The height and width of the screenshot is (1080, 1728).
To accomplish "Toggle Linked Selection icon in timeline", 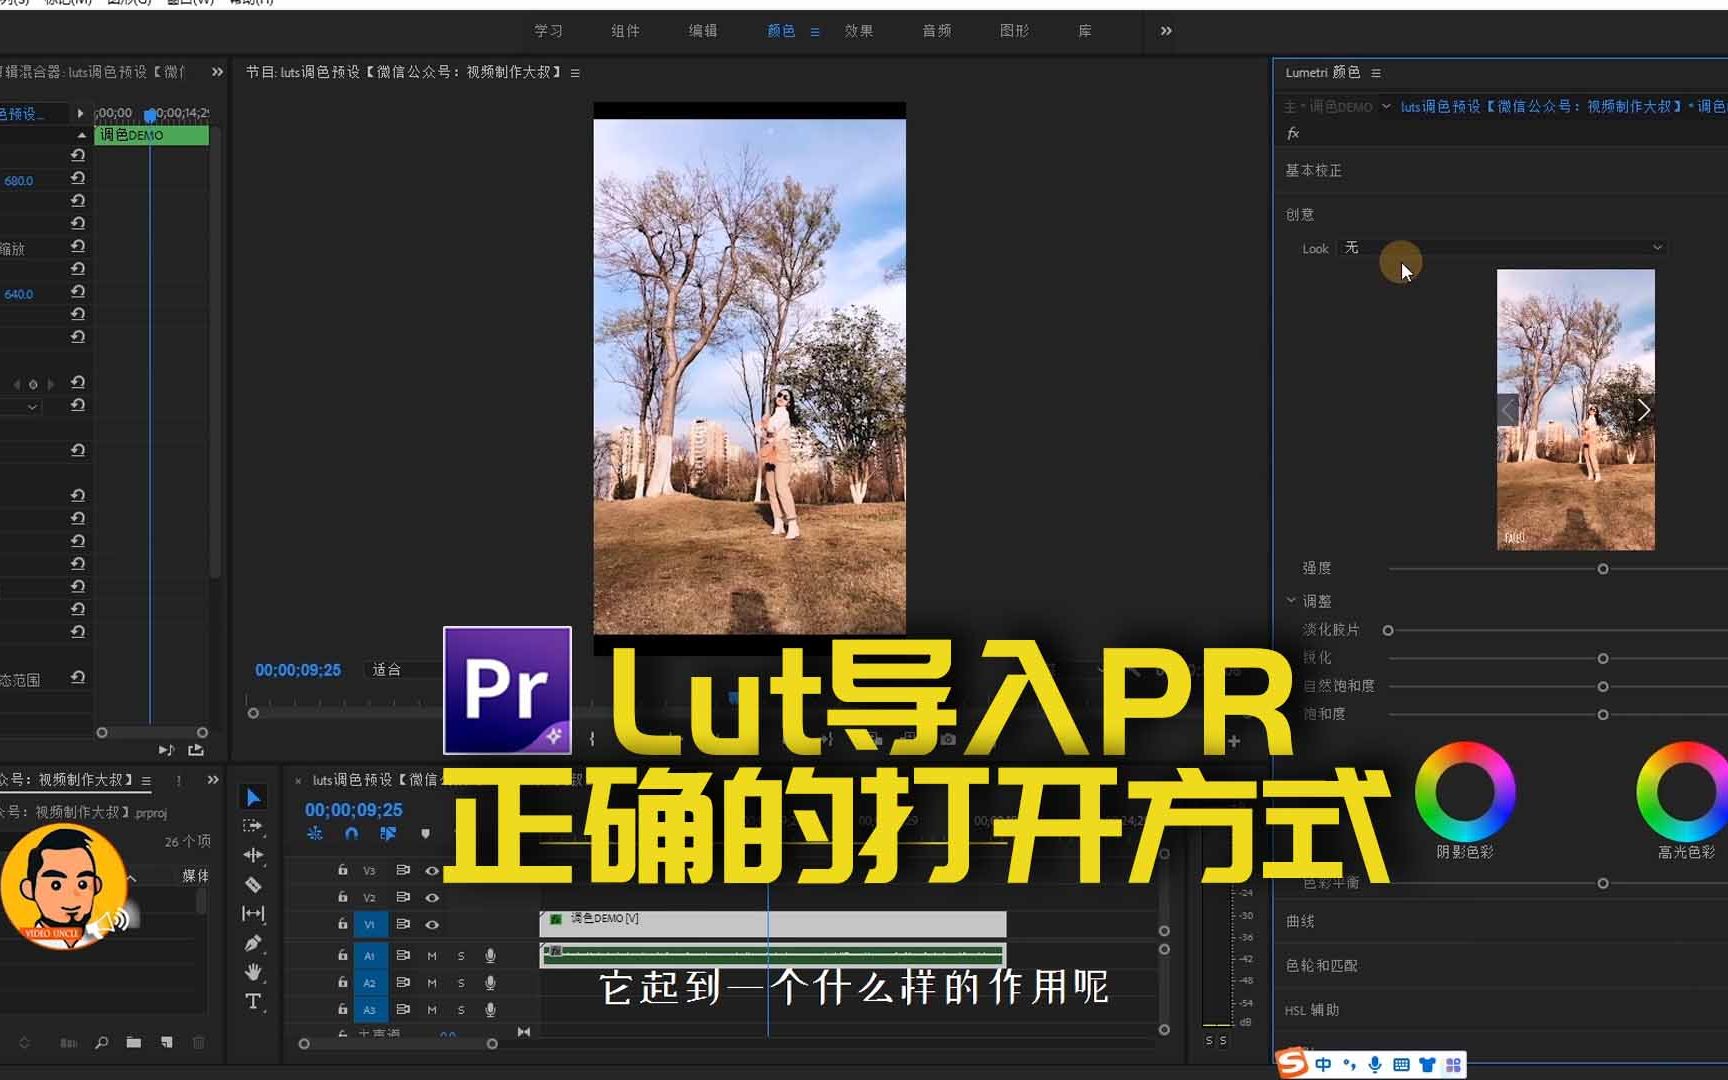I will click(388, 833).
